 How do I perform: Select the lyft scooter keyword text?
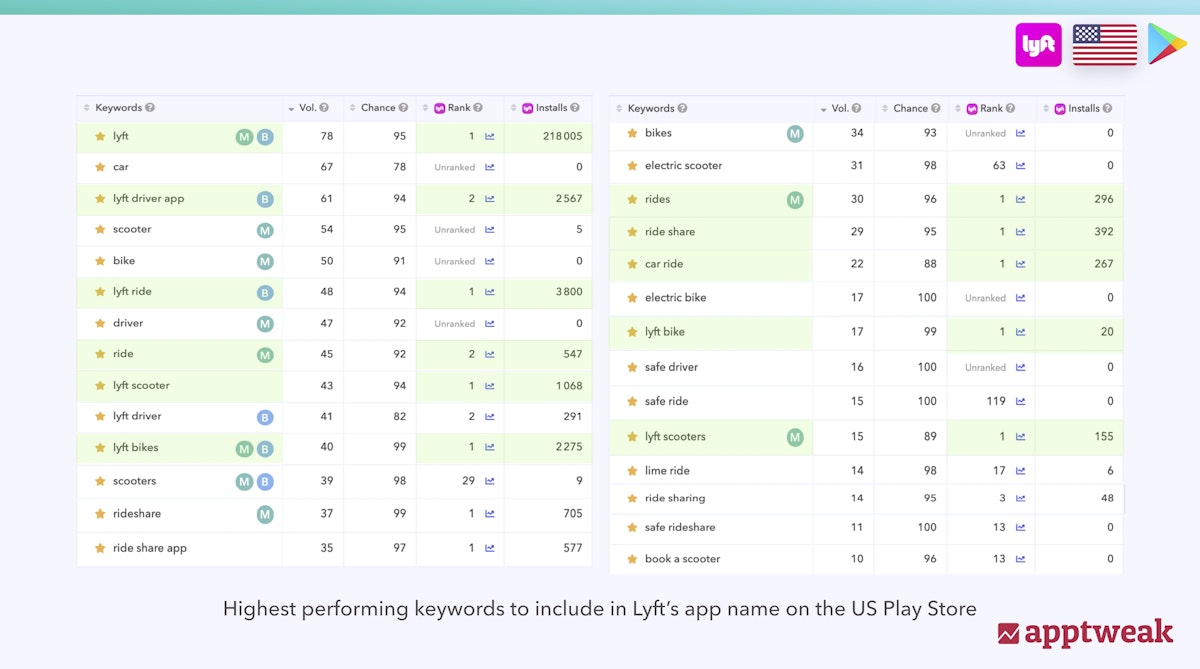tap(141, 386)
